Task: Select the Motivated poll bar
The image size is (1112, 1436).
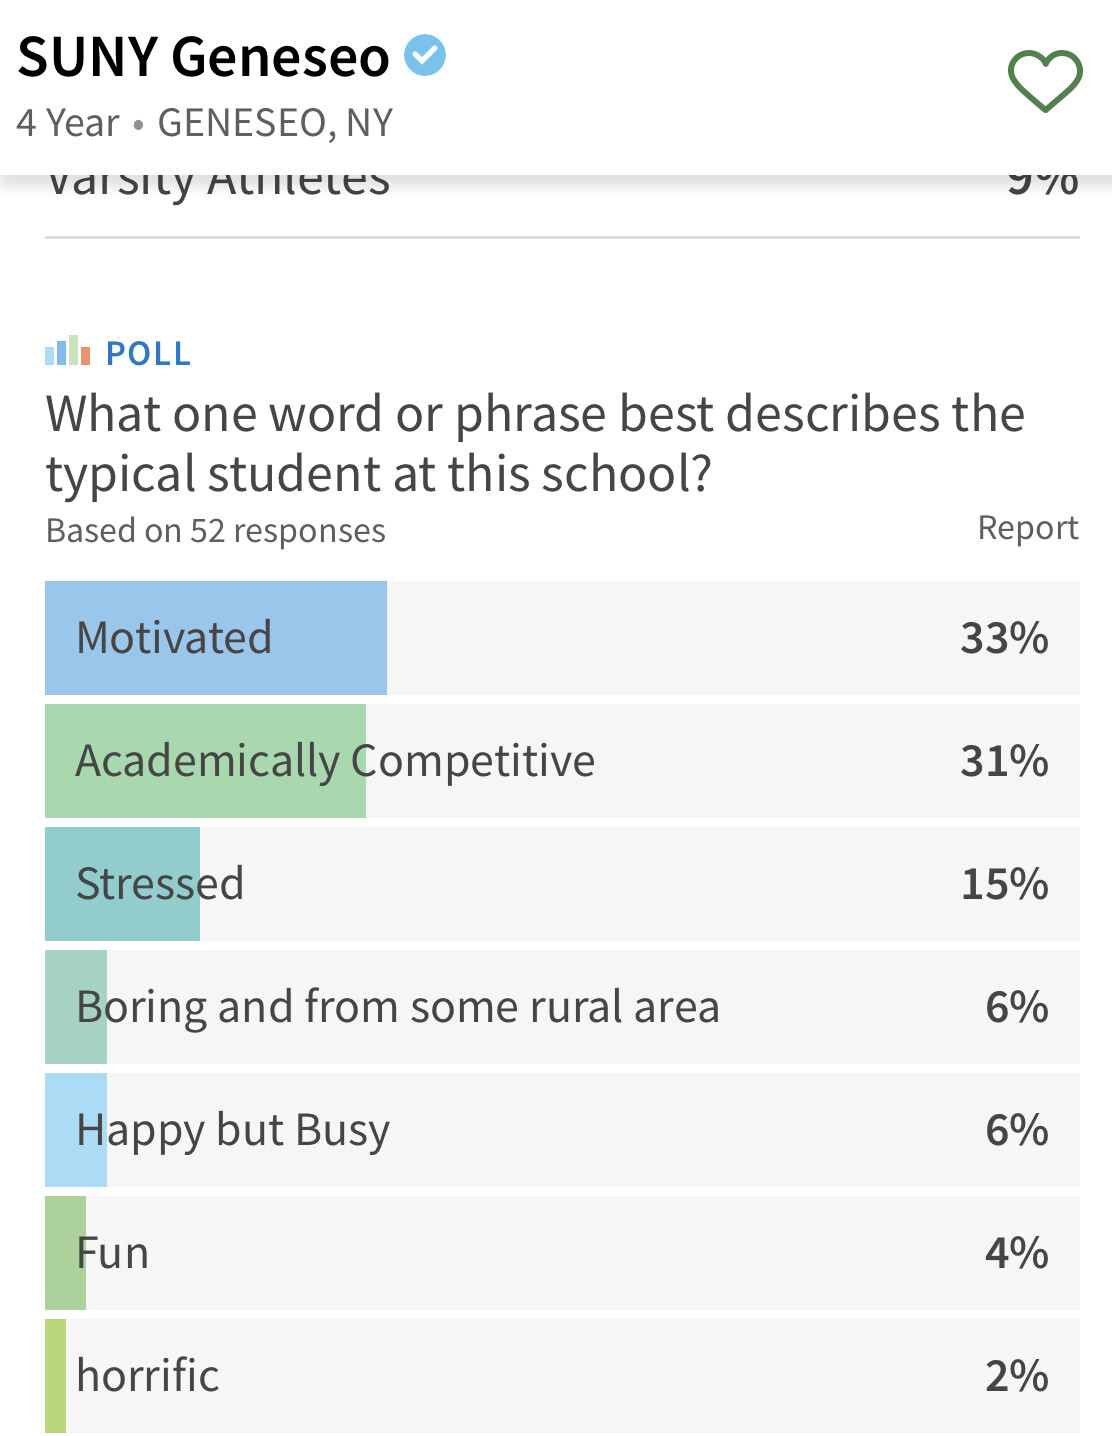Action: tap(562, 638)
